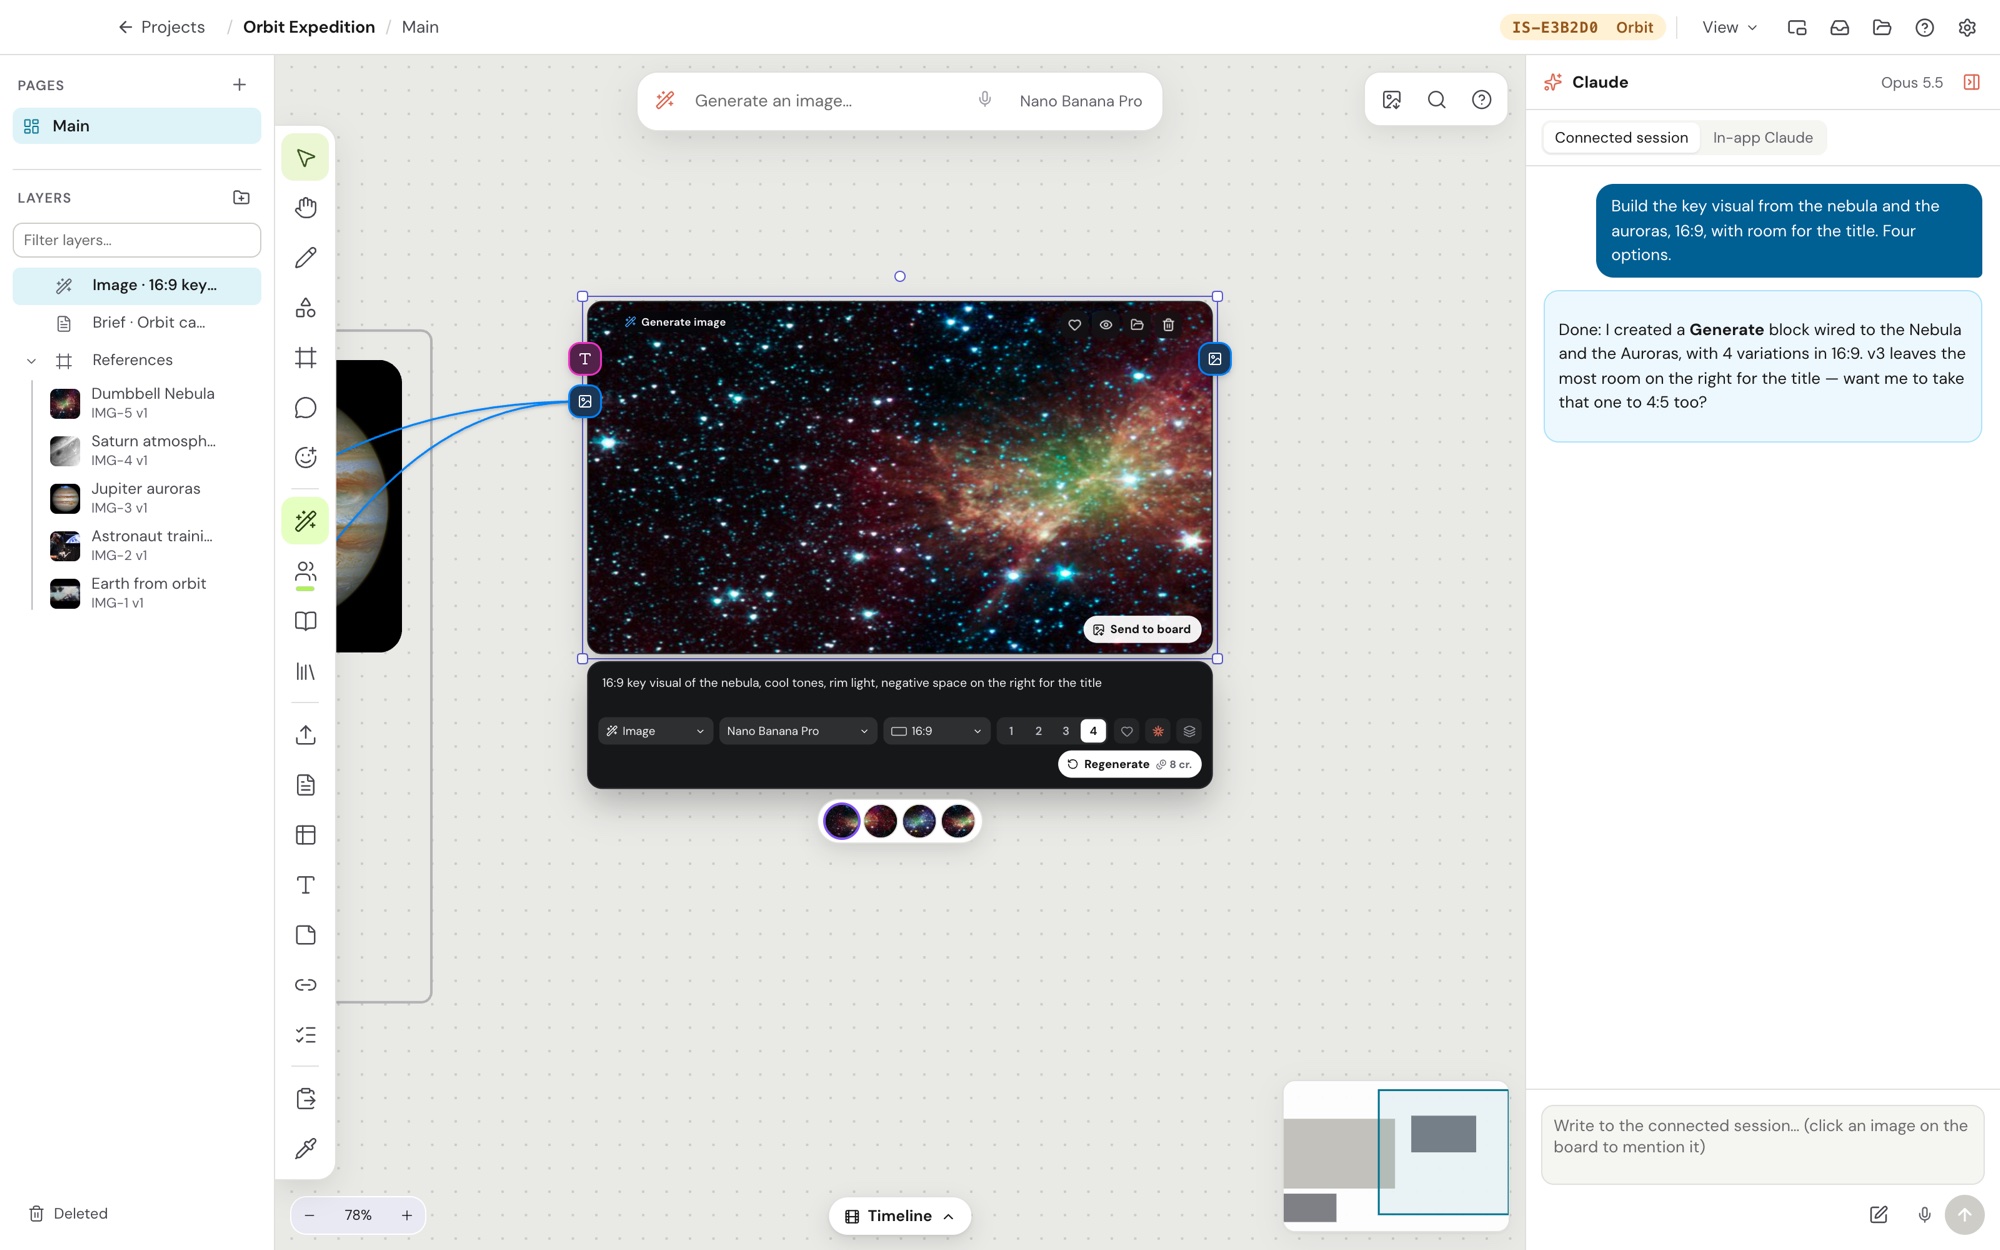Activate the Comment bubble tool
2000x1250 pixels.
[x=306, y=408]
